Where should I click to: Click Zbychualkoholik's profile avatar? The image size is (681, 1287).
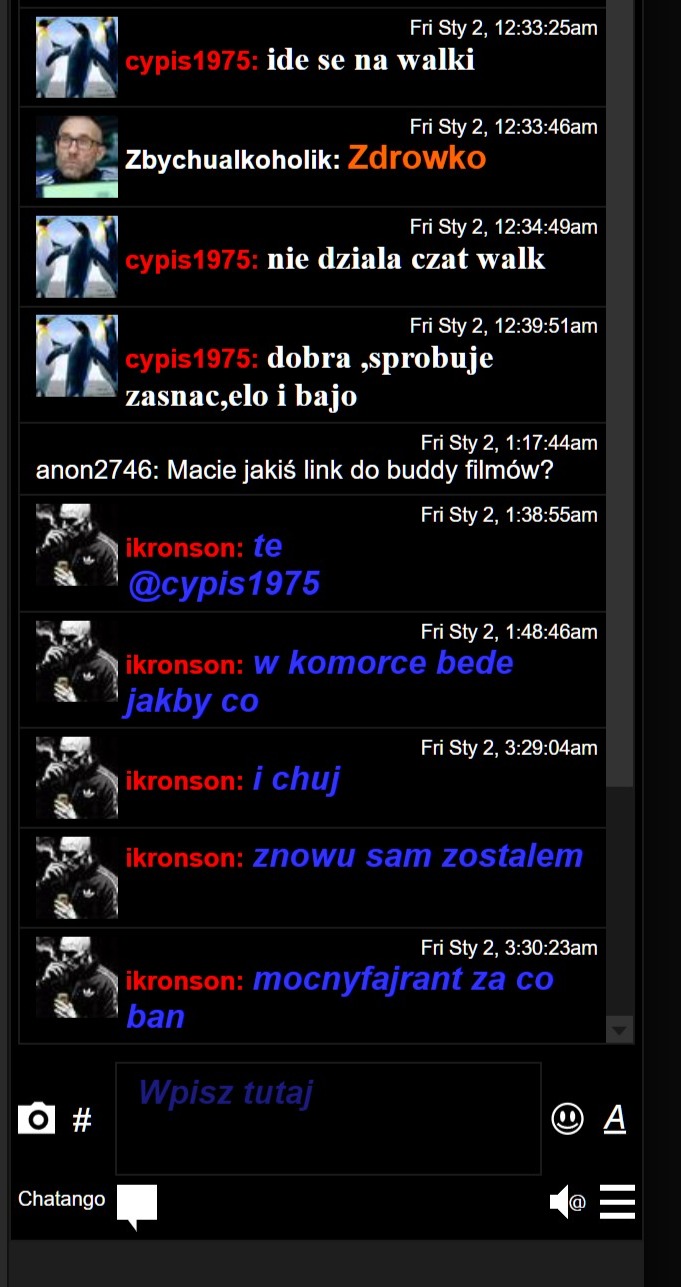click(x=77, y=157)
